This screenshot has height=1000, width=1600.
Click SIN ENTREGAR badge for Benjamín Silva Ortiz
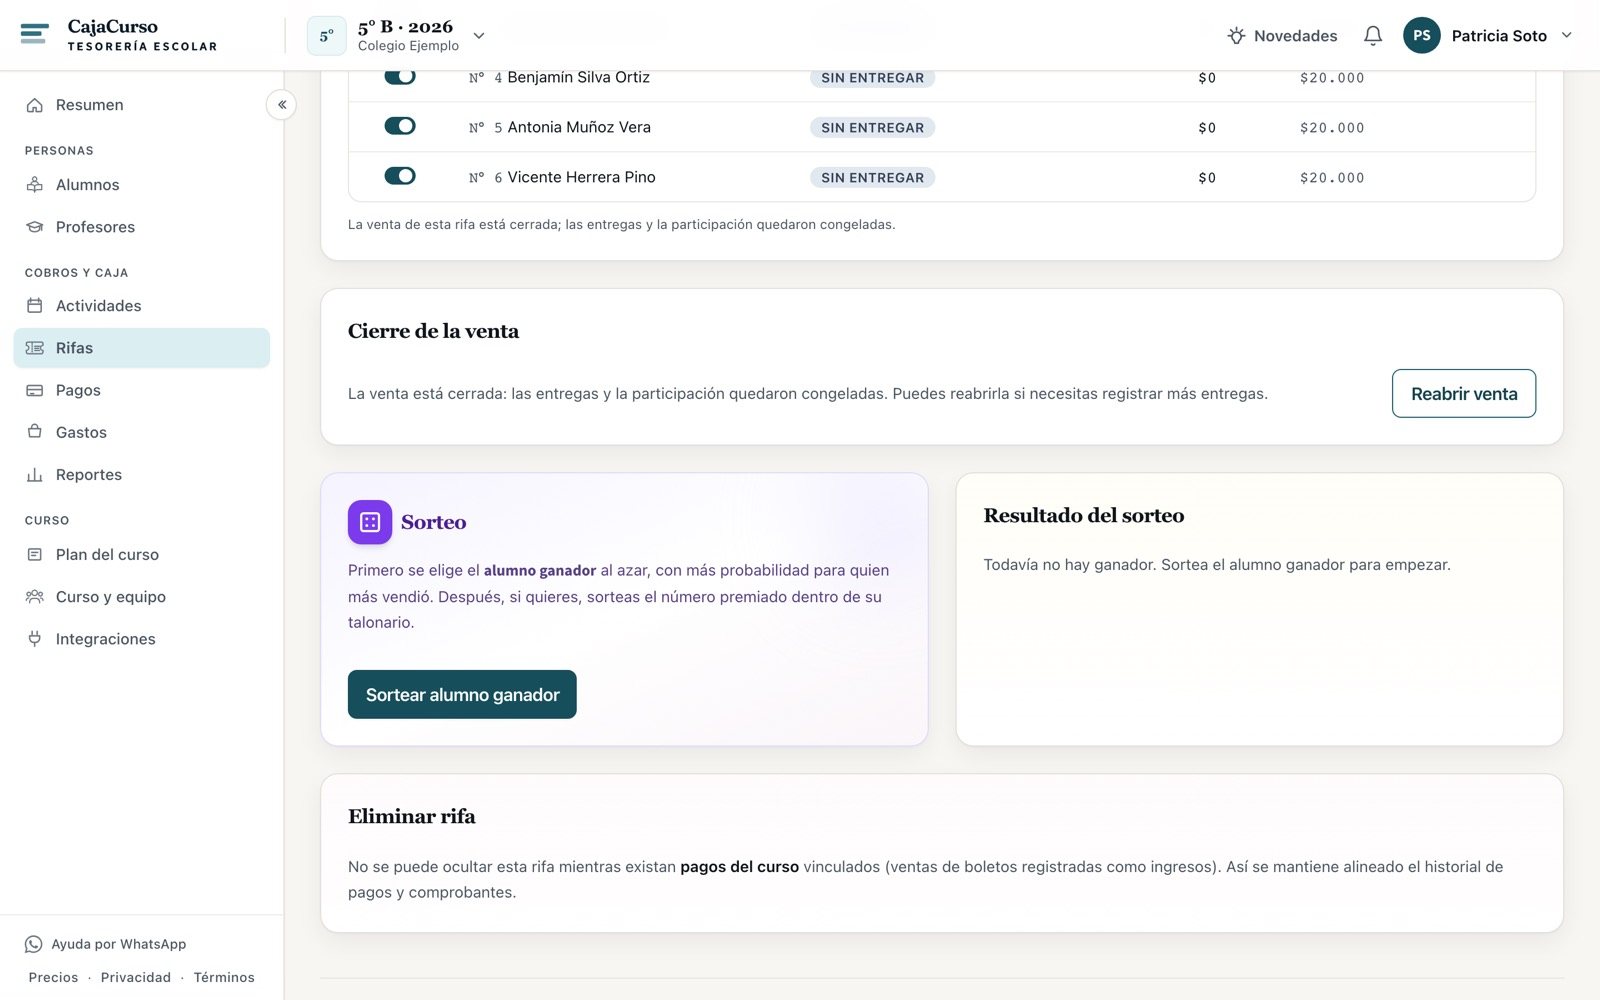tap(872, 78)
